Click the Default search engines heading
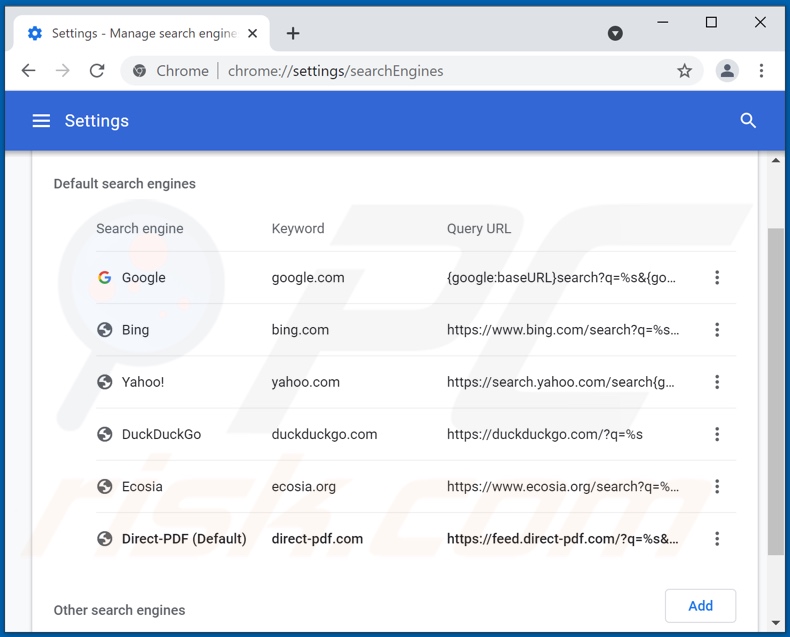 point(124,184)
